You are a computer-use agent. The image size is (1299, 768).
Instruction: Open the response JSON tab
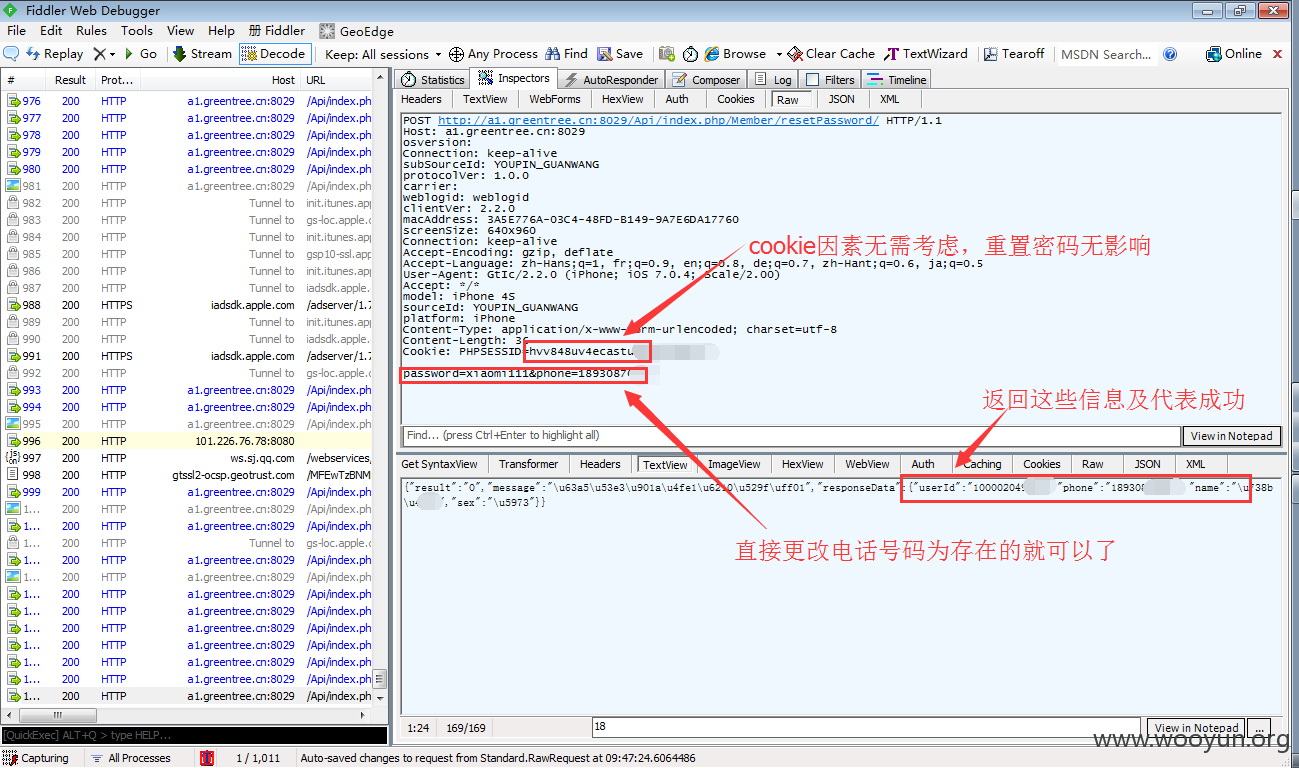point(1148,464)
